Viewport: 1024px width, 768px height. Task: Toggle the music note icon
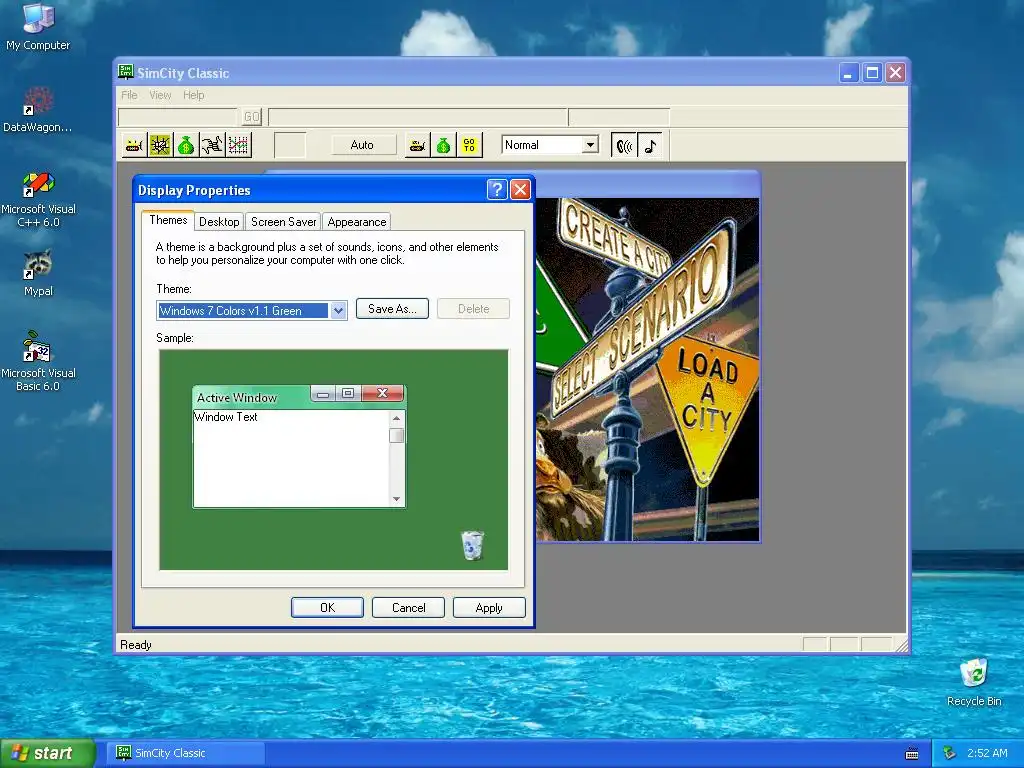click(x=650, y=146)
